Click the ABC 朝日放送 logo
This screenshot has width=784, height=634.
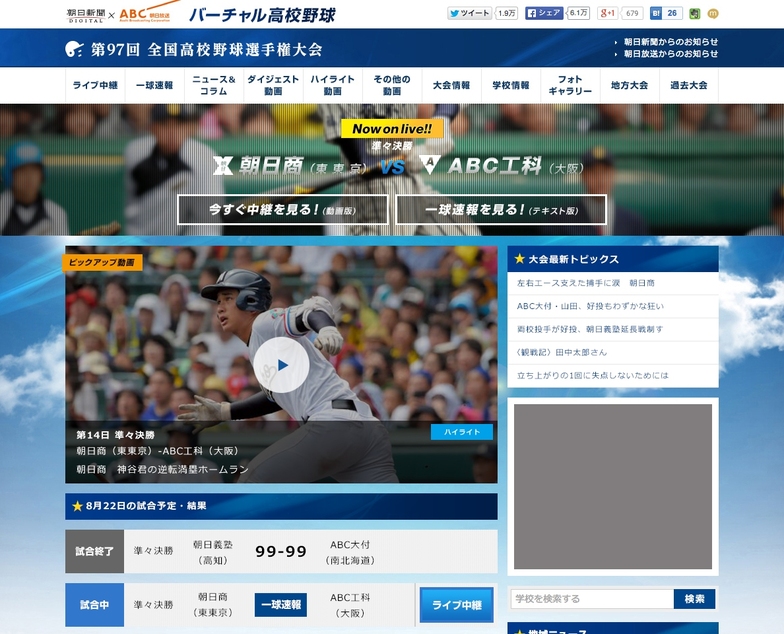pos(146,13)
